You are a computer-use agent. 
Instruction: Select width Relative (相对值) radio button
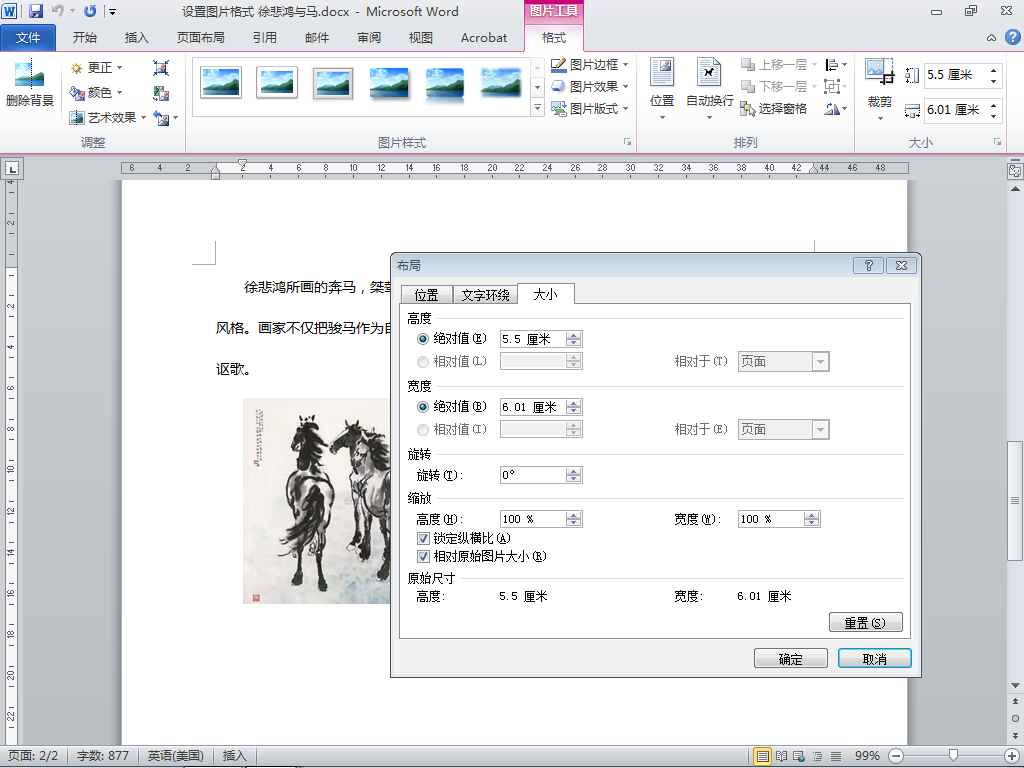(423, 429)
